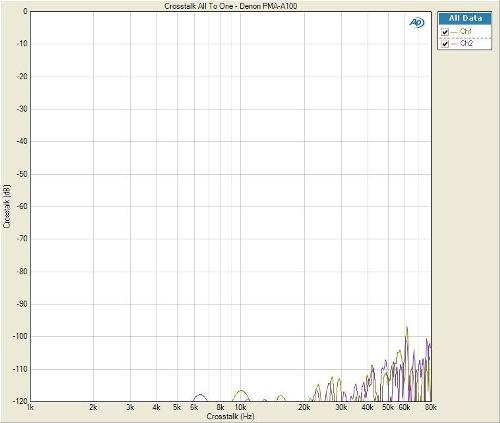Viewport: 500px width, 423px height.
Task: Select the 10k frequency axis label
Action: [240, 407]
